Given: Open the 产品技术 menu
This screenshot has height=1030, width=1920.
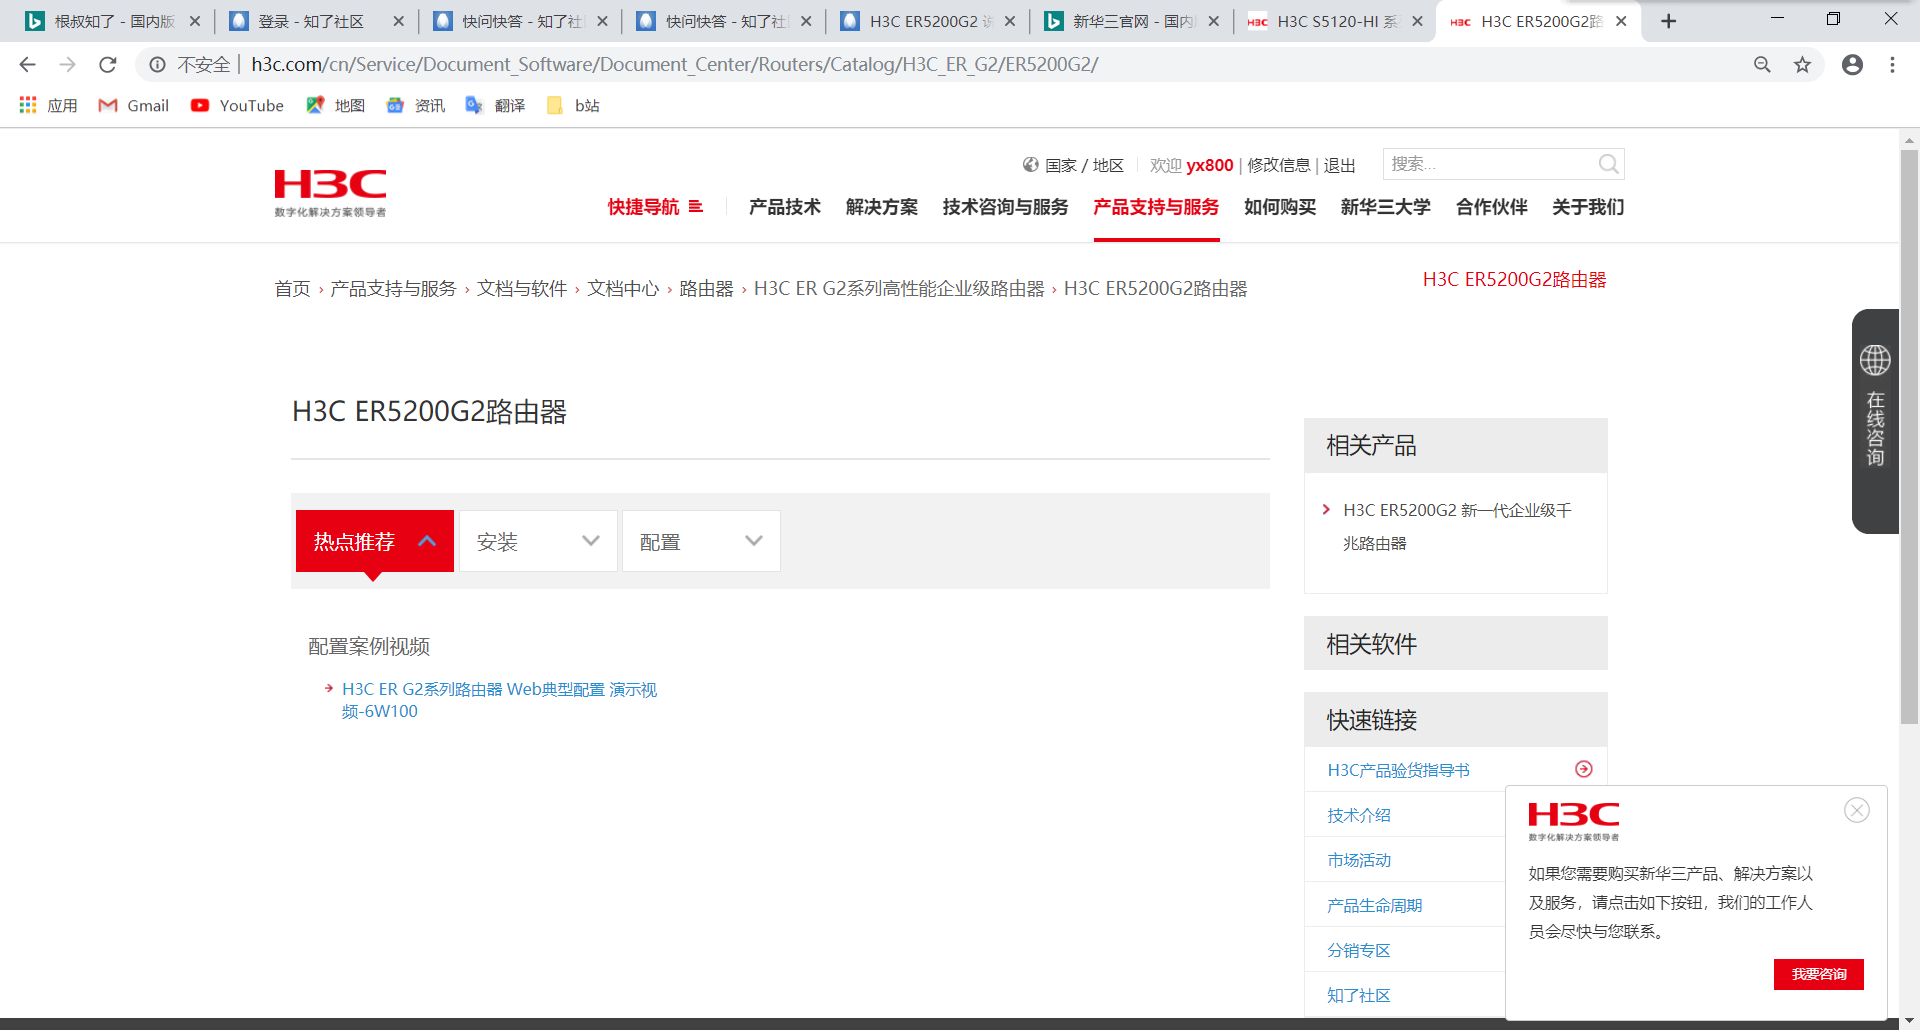Looking at the screenshot, I should coord(785,207).
